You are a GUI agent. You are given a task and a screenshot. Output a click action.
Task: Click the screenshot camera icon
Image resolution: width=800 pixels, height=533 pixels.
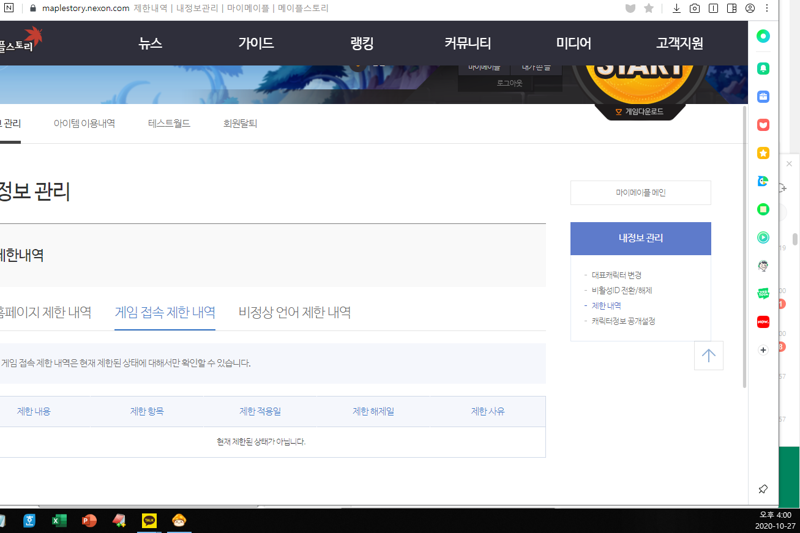coord(694,8)
